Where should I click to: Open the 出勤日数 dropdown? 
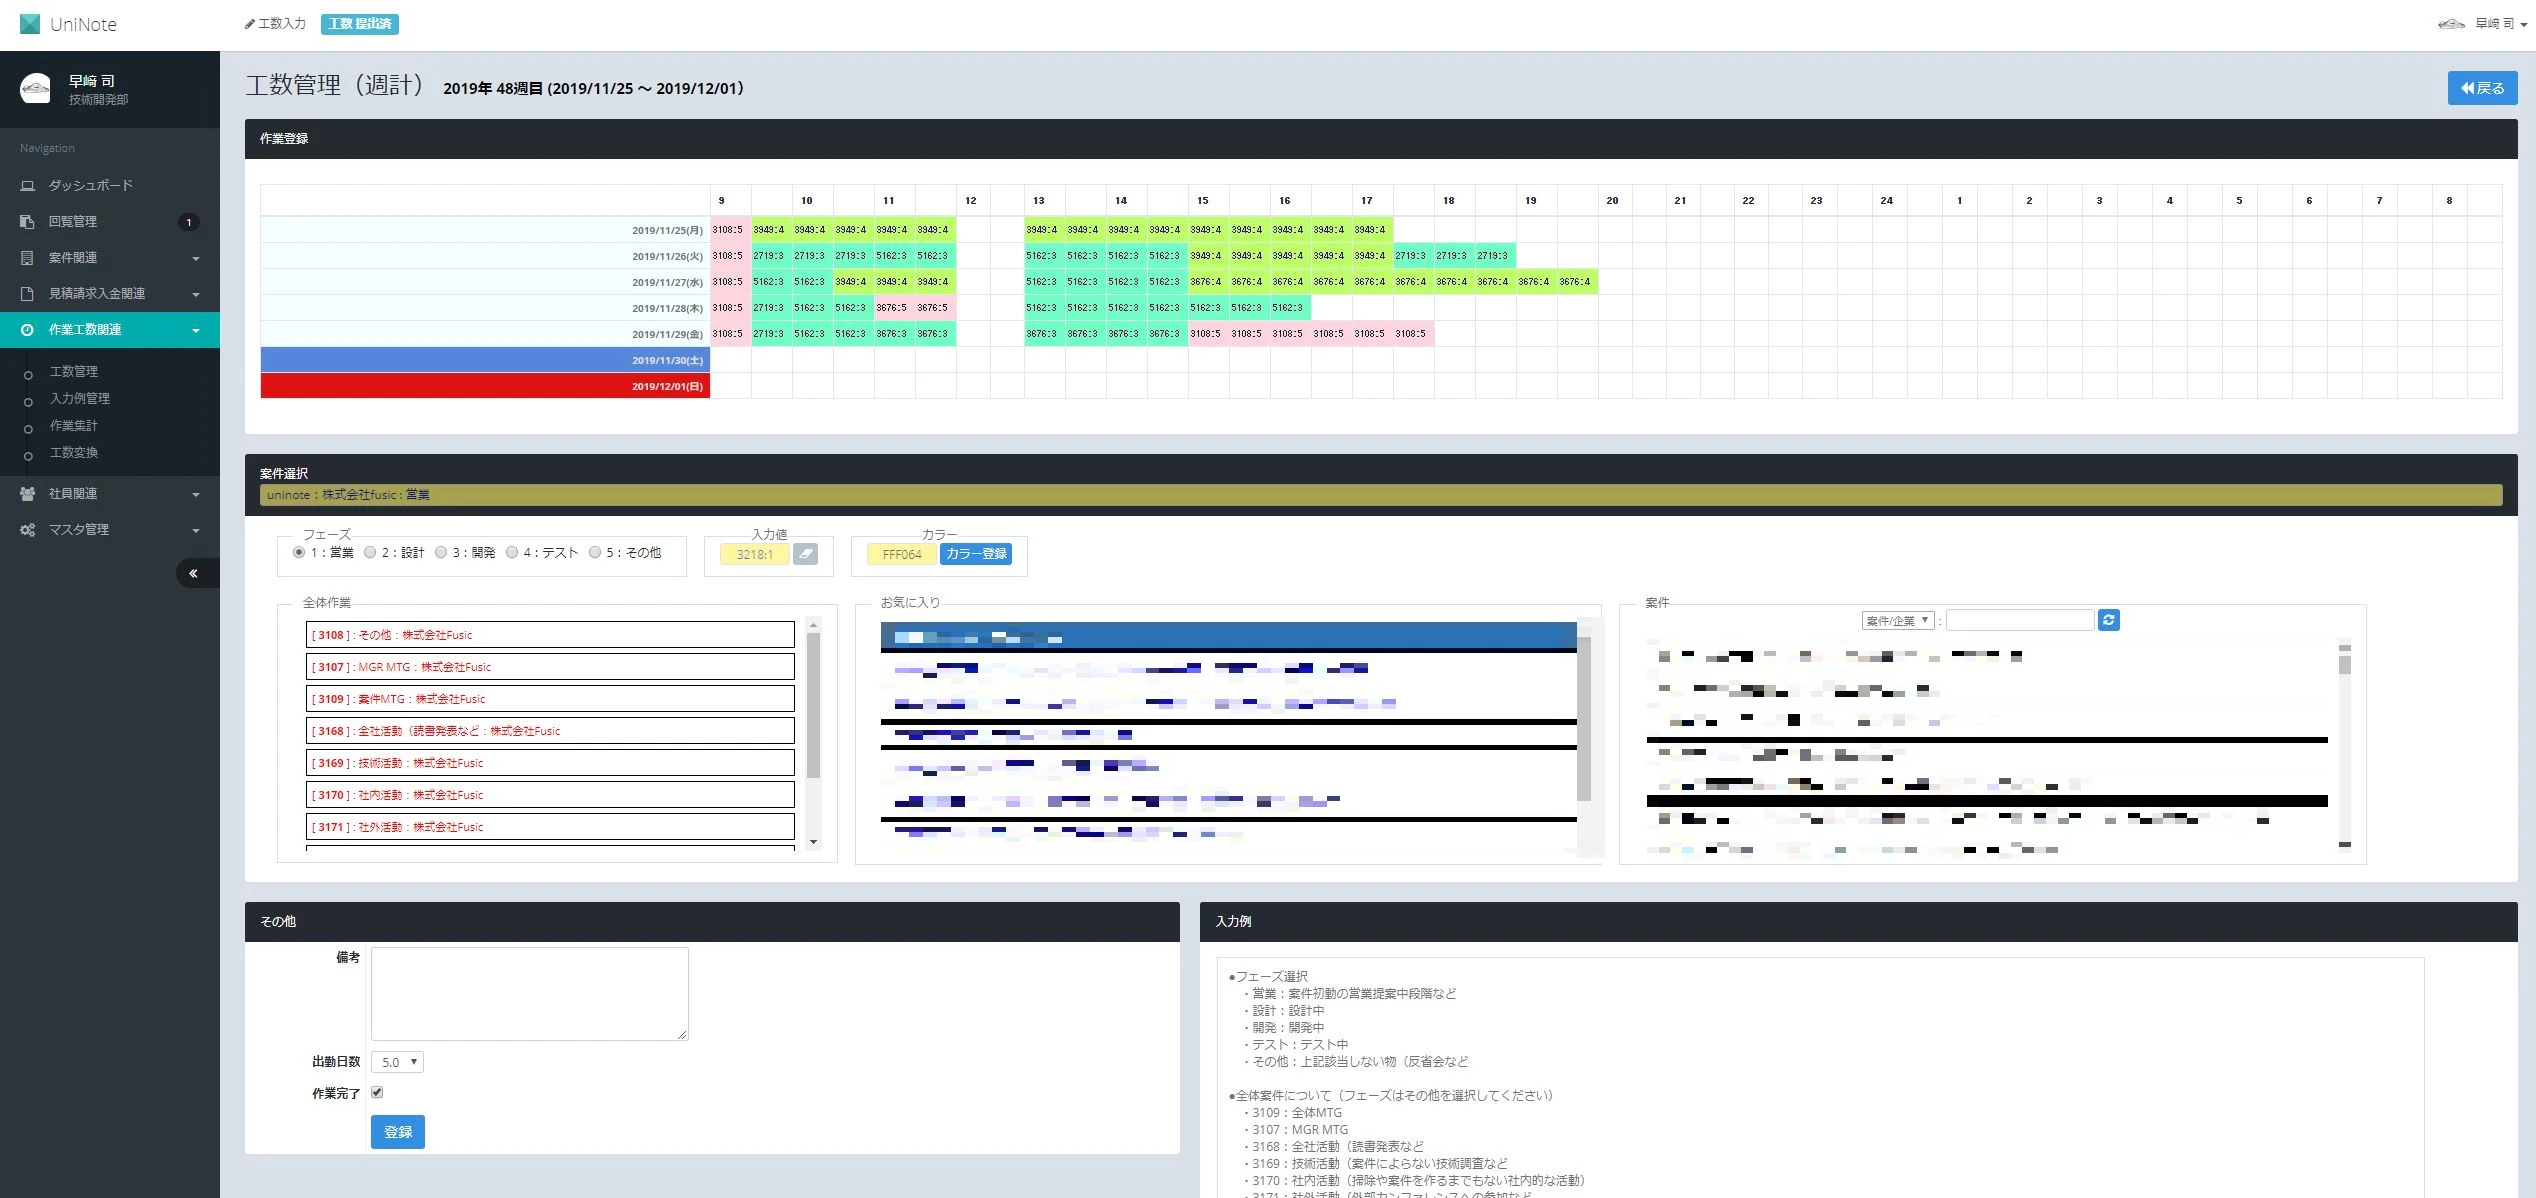coord(397,1062)
